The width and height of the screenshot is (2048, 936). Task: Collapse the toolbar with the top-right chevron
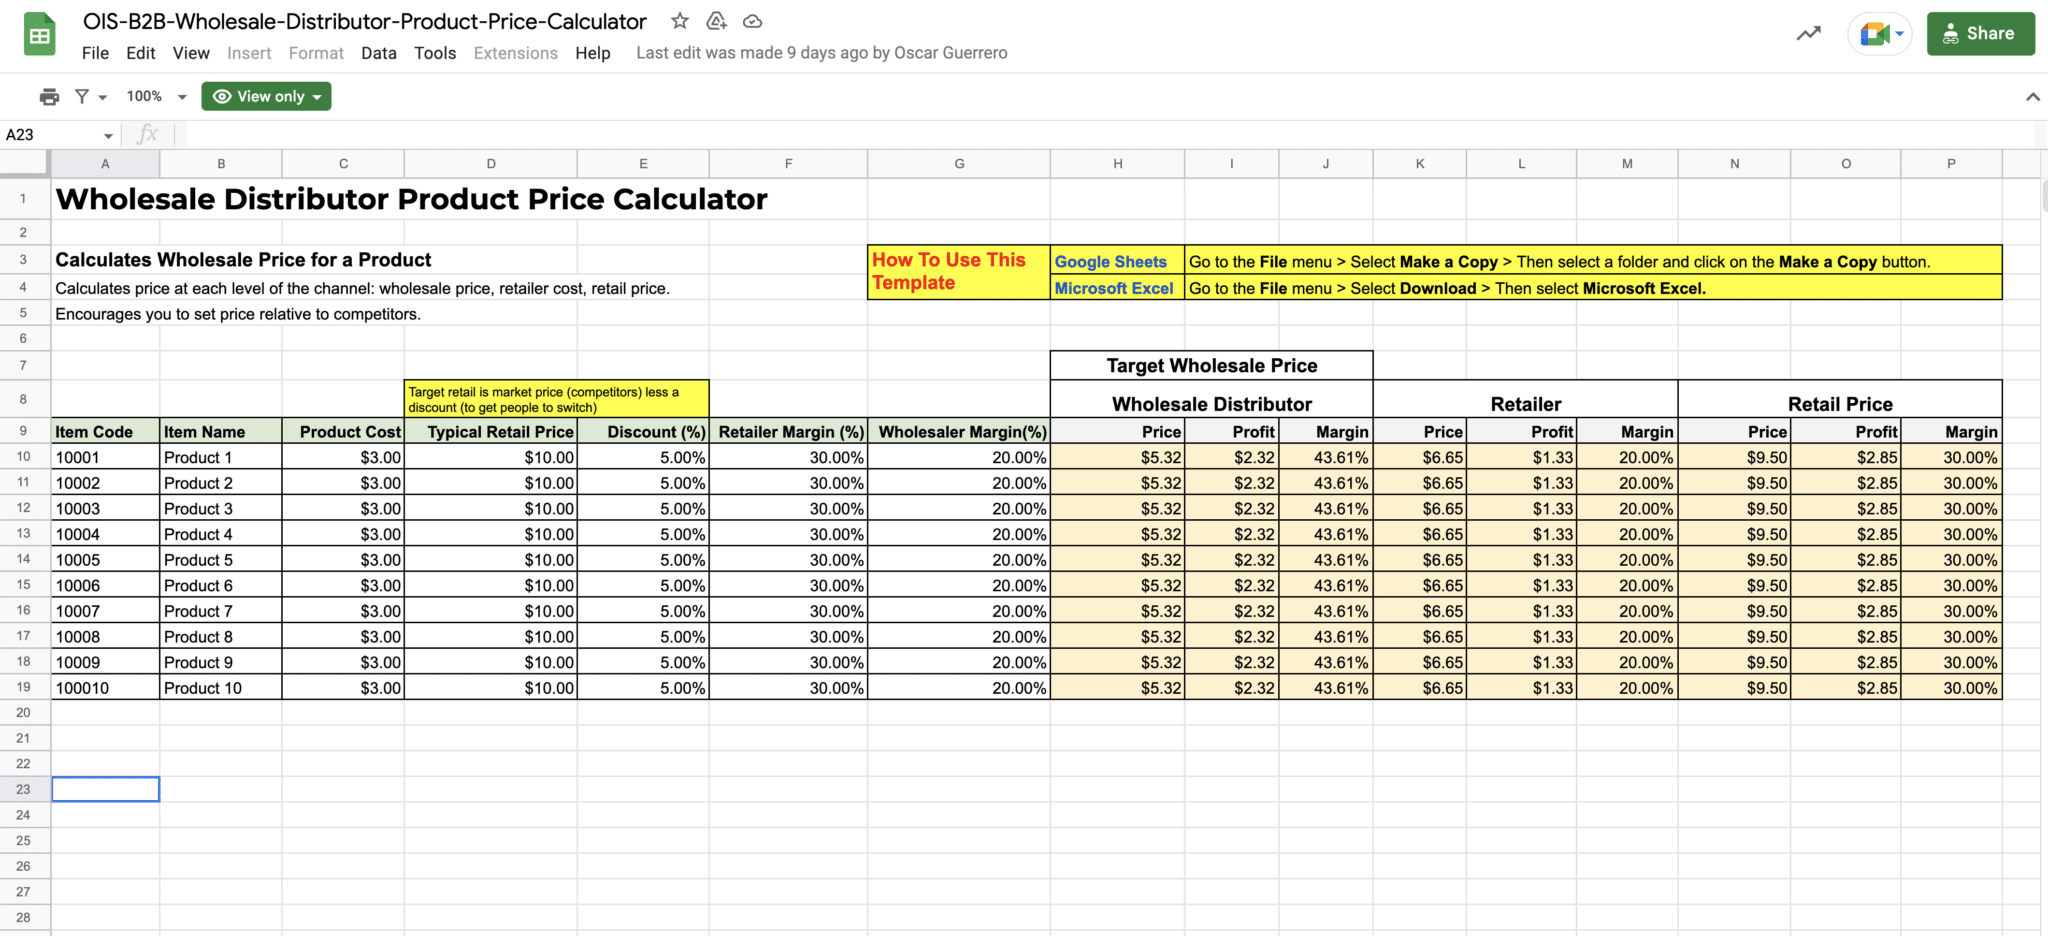click(2032, 96)
